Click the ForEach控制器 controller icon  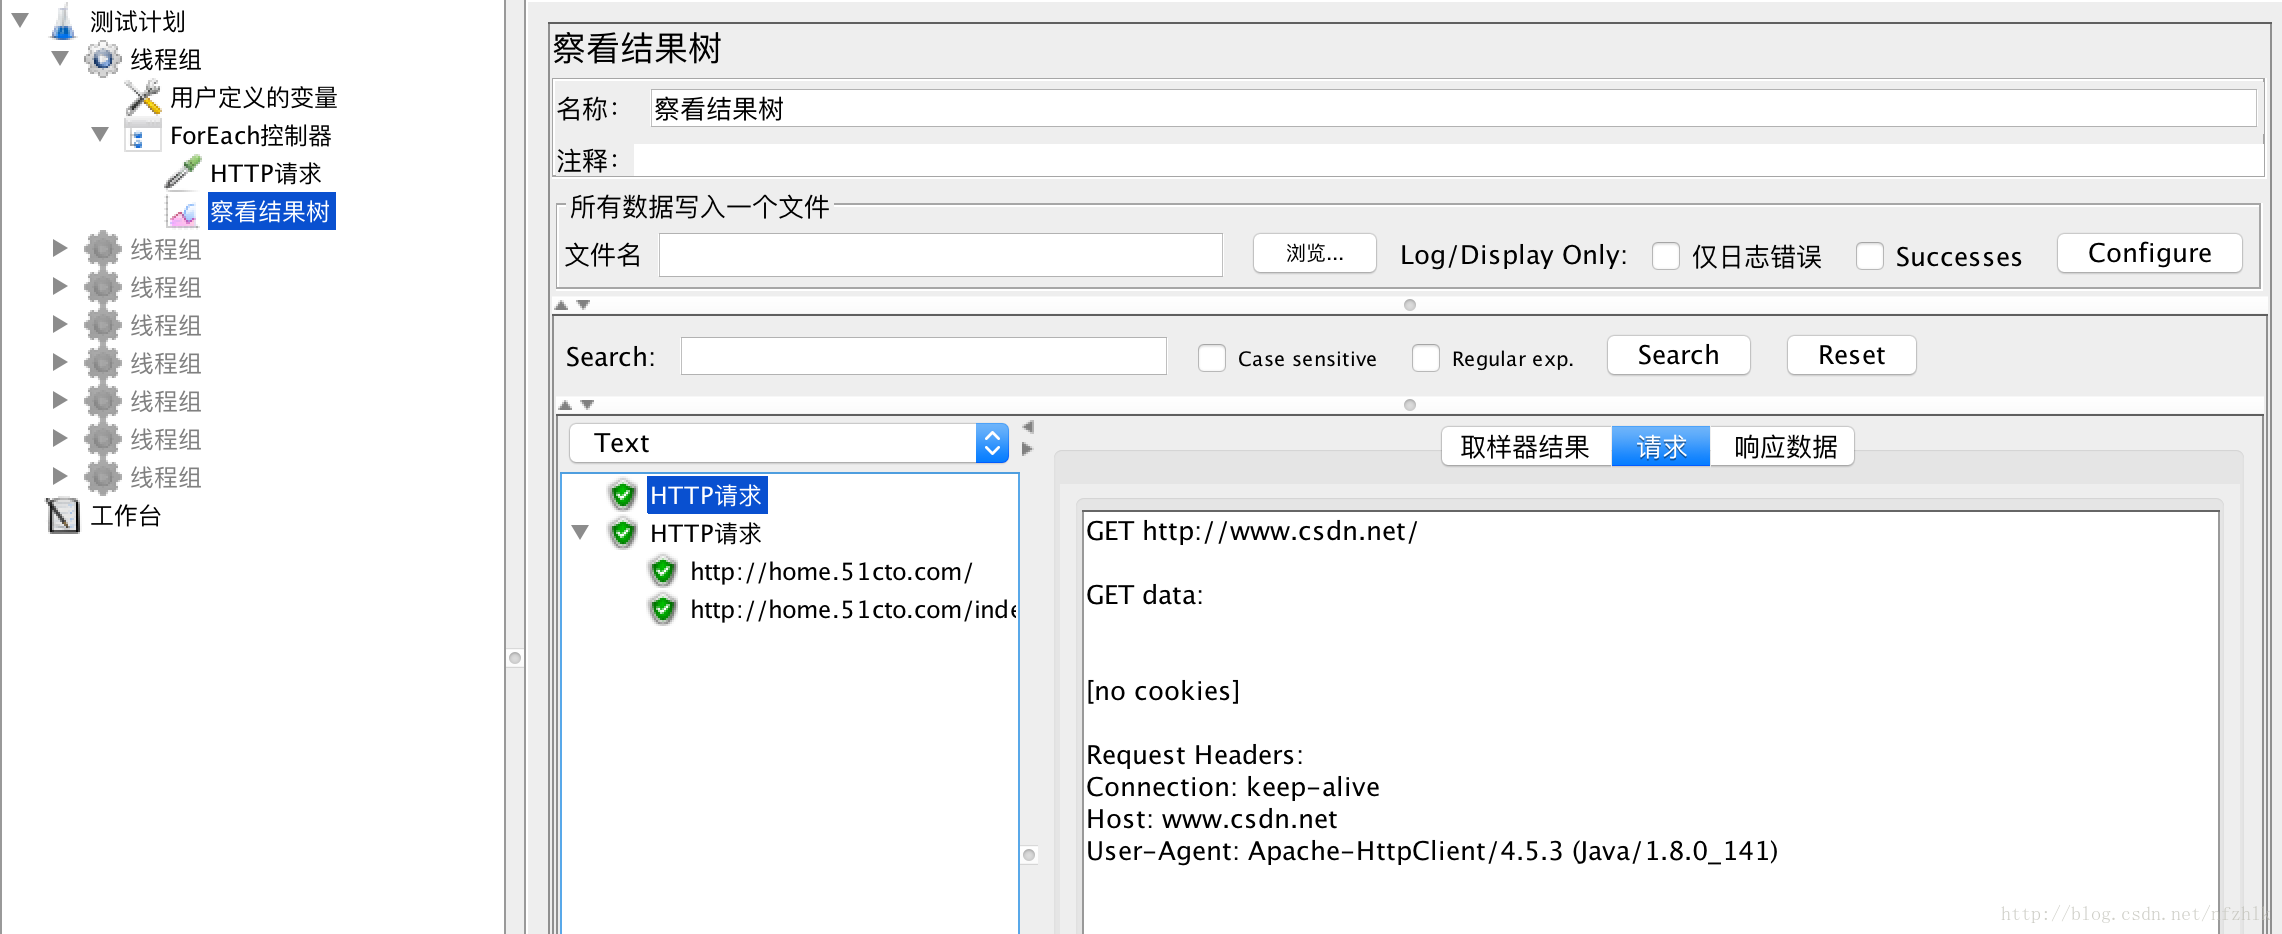point(142,135)
